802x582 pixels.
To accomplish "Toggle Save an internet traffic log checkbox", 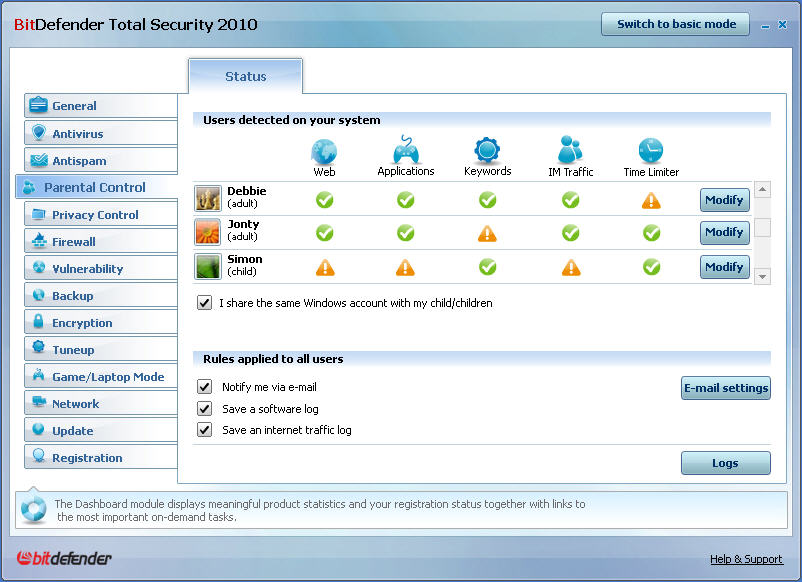I will tap(204, 430).
